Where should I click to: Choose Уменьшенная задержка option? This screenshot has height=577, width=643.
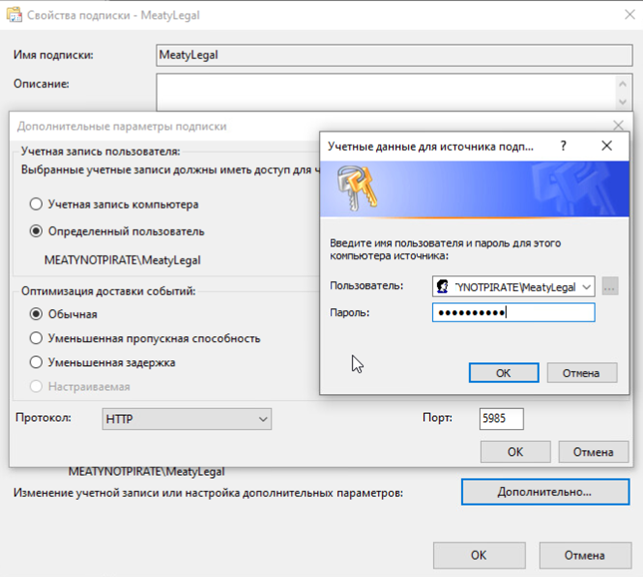pos(36,362)
